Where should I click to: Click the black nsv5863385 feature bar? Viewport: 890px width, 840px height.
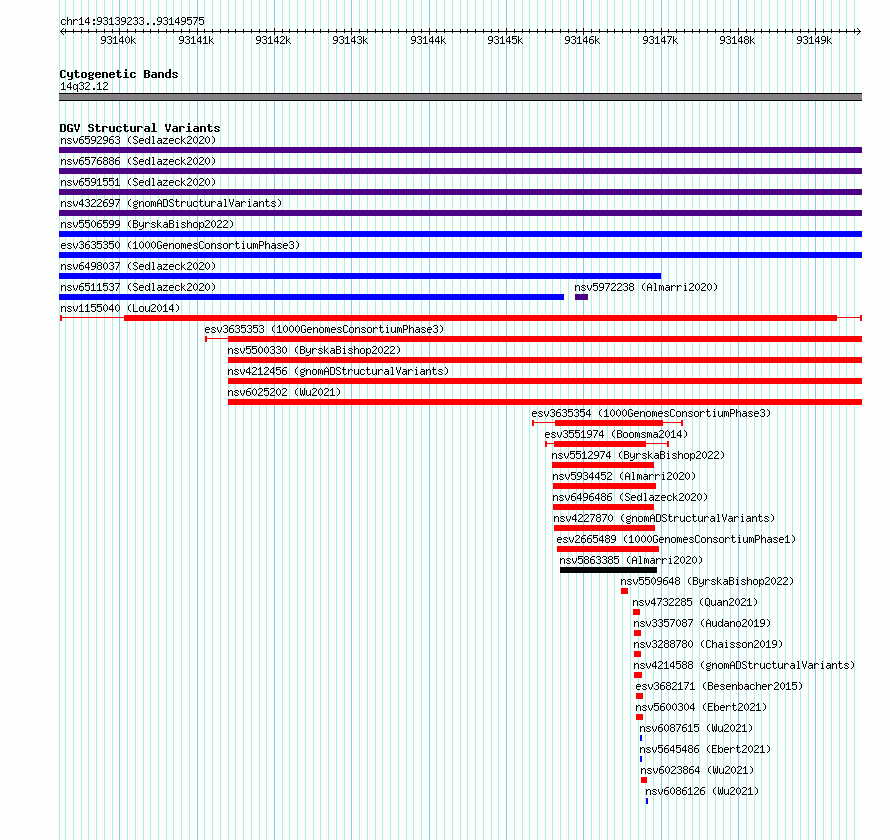click(x=608, y=570)
